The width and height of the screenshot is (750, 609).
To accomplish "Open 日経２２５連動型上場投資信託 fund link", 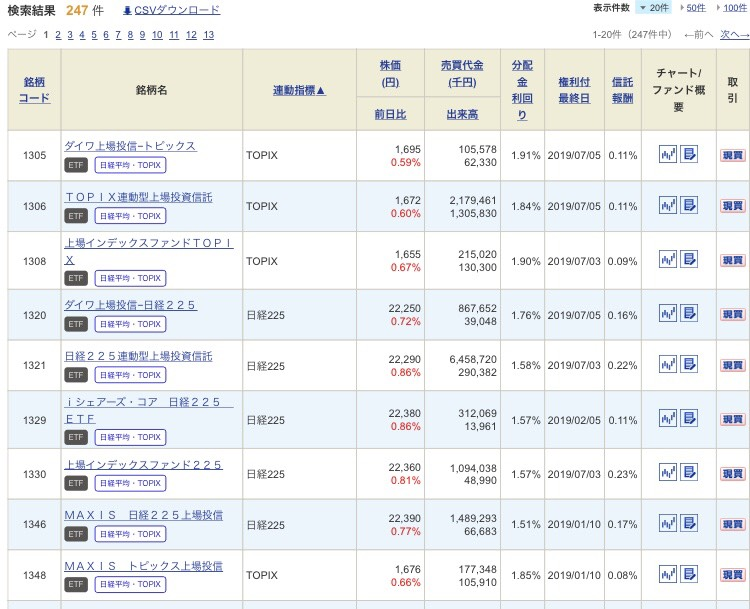I will (138, 356).
